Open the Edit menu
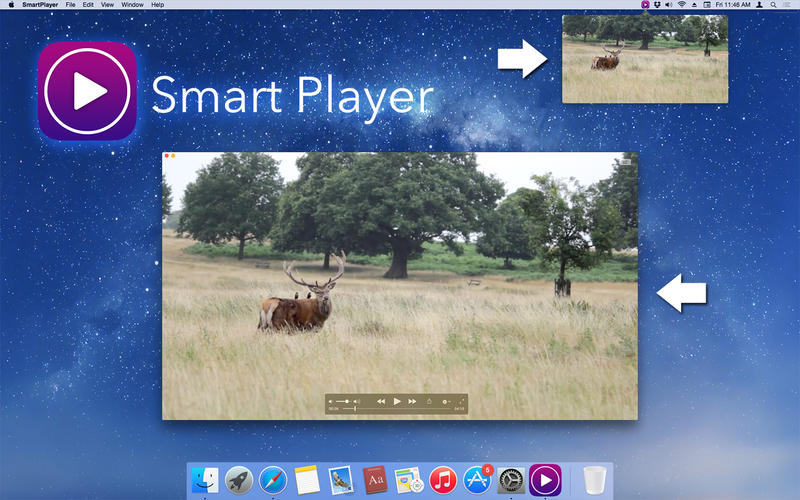This screenshot has height=500, width=800. [88, 5]
